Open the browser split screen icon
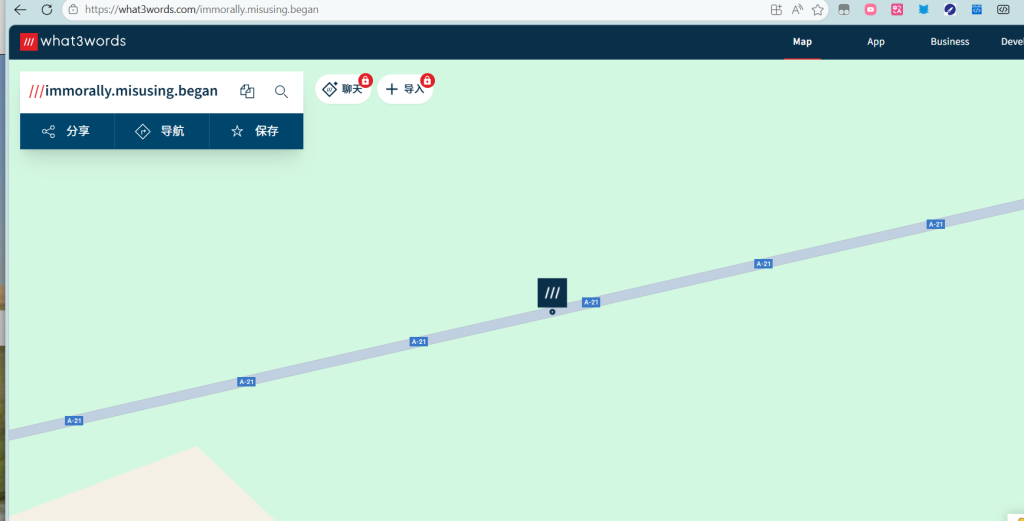The width and height of the screenshot is (1024, 521). (x=776, y=9)
